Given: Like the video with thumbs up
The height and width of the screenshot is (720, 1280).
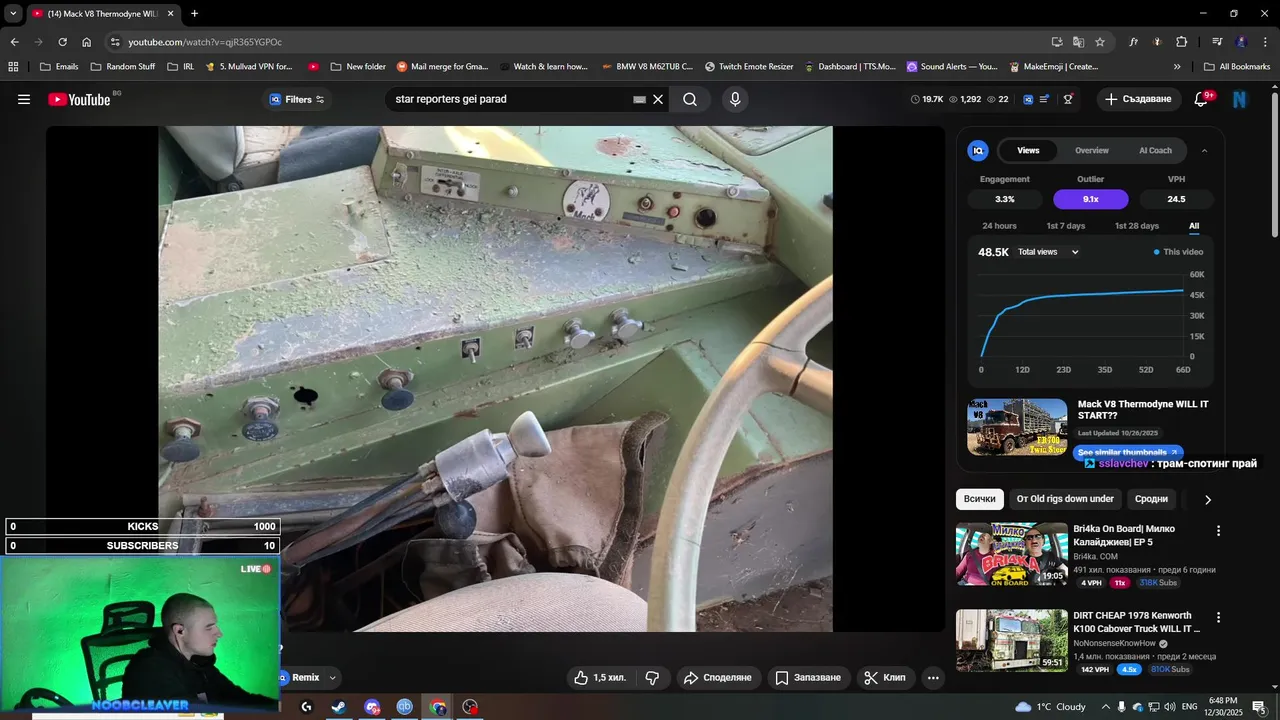Looking at the screenshot, I should coord(599,678).
